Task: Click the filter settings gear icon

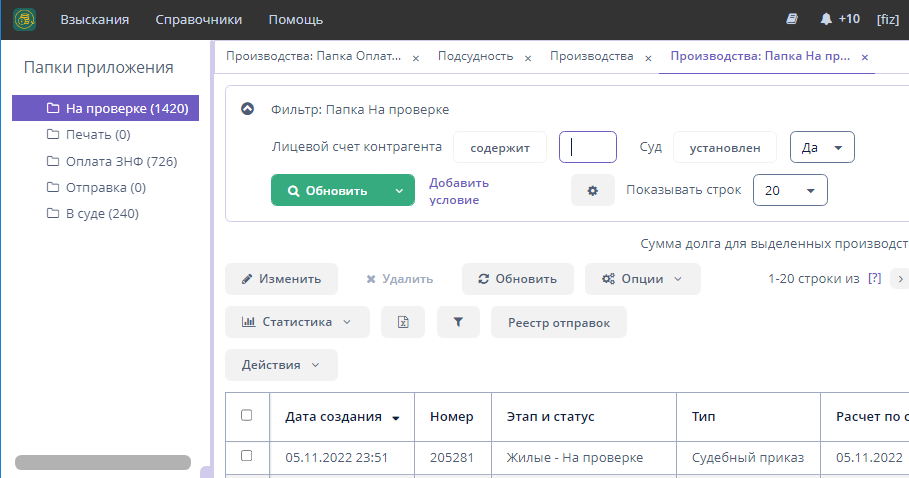Action: click(592, 190)
